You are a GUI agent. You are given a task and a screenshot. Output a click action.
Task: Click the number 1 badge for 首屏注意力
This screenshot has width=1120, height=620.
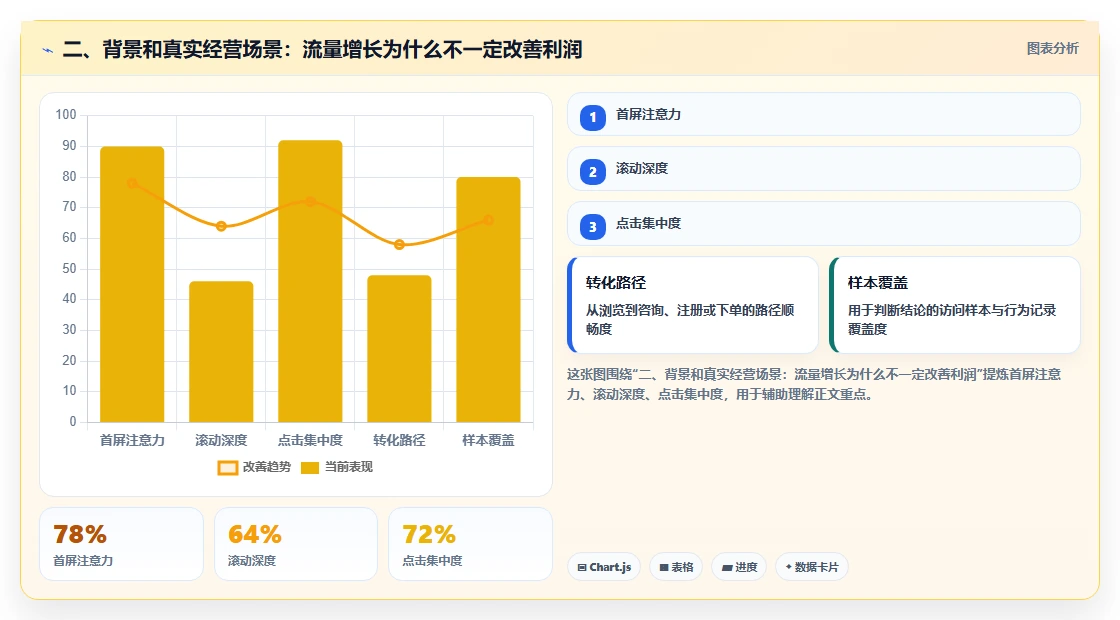click(x=592, y=117)
